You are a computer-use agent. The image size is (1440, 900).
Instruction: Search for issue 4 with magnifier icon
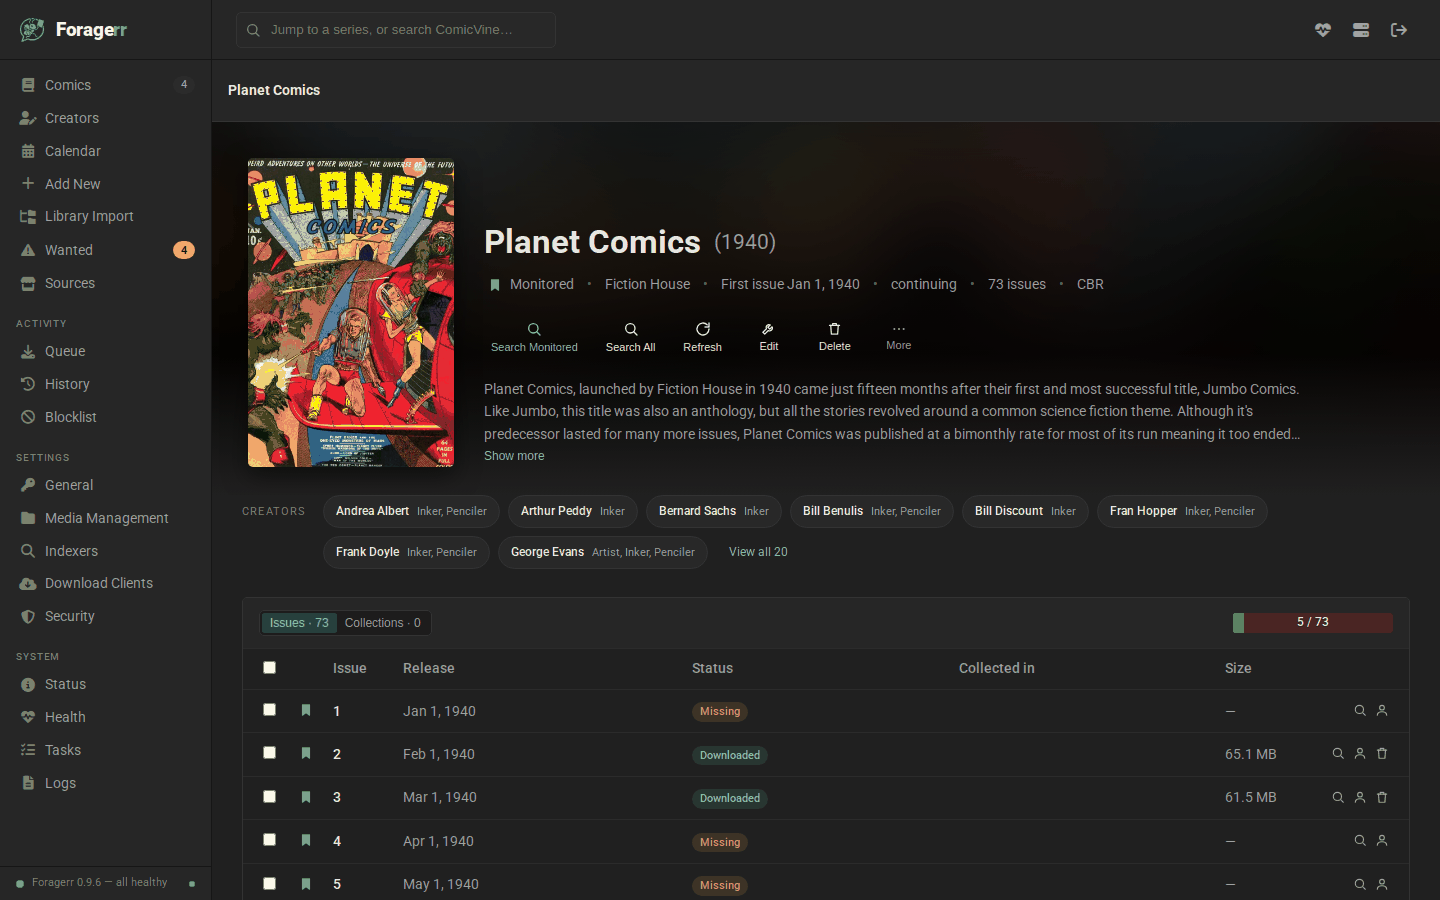(1360, 841)
